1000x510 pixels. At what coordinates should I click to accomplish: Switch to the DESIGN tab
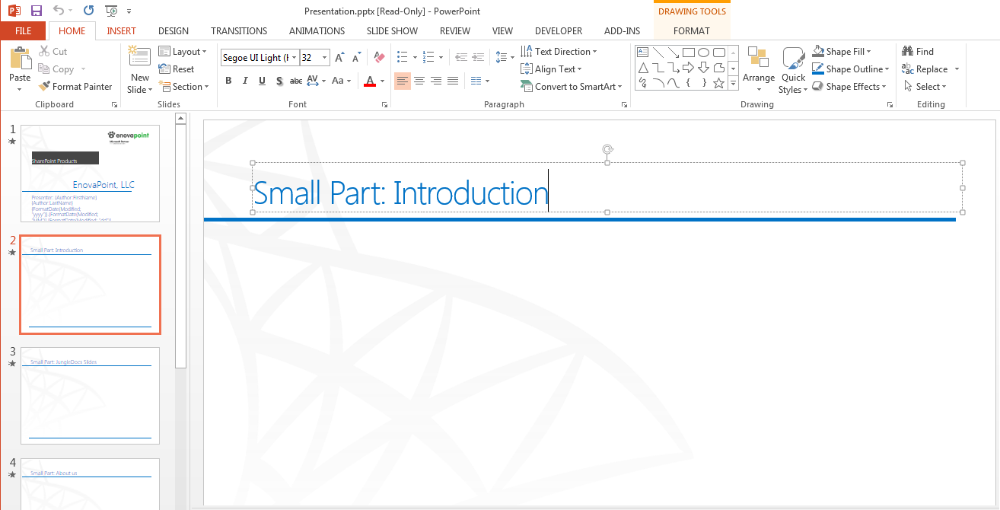coord(173,31)
